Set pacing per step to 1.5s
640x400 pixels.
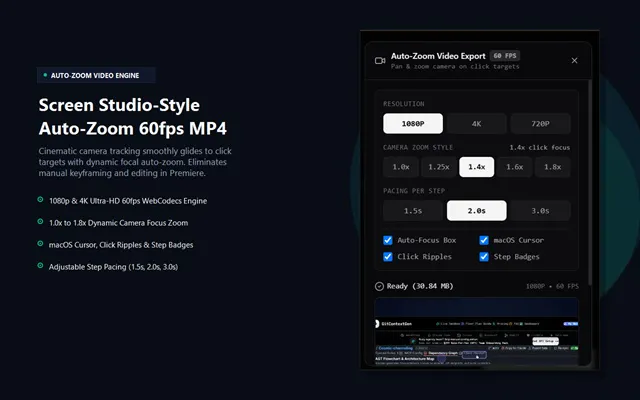(413, 211)
